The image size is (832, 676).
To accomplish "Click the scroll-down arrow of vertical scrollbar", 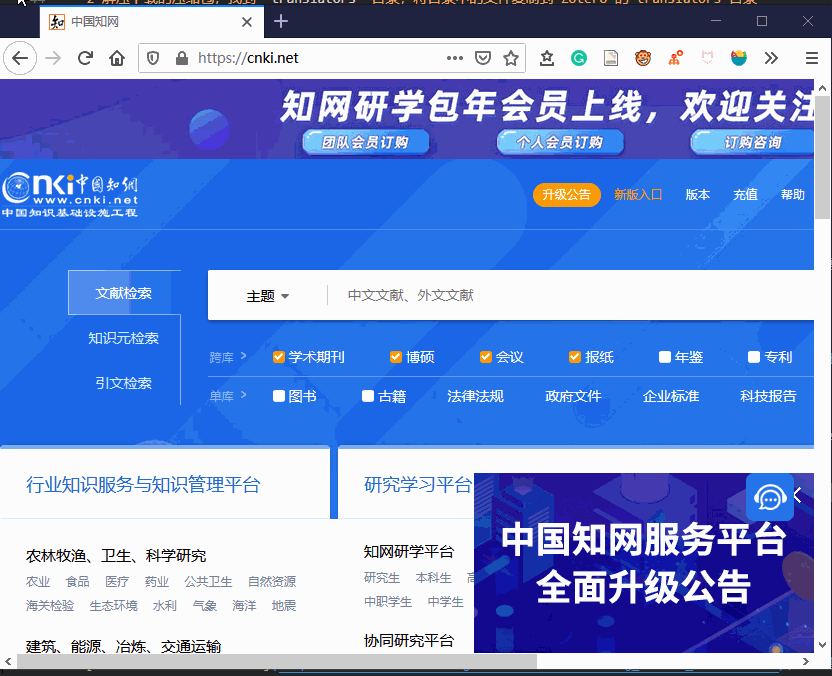I will tap(822, 645).
